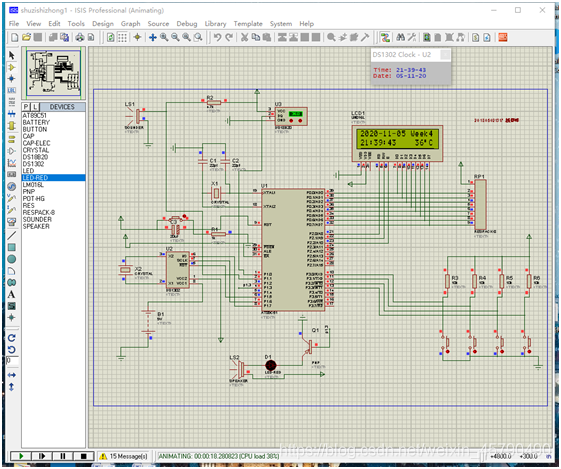Select the 2D Graphics Line tool
The height and width of the screenshot is (469, 561).
pyautogui.click(x=11, y=235)
